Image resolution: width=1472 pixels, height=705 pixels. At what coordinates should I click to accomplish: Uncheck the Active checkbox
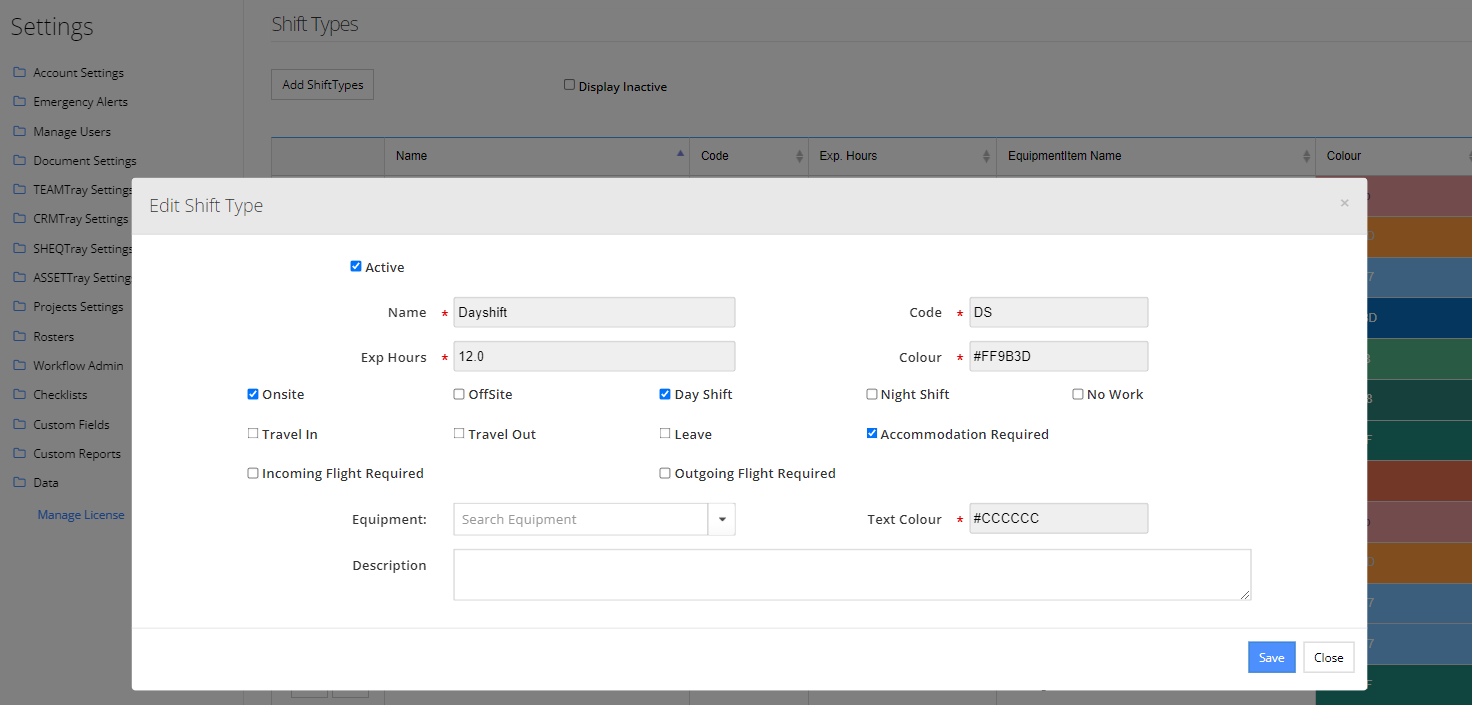[356, 266]
